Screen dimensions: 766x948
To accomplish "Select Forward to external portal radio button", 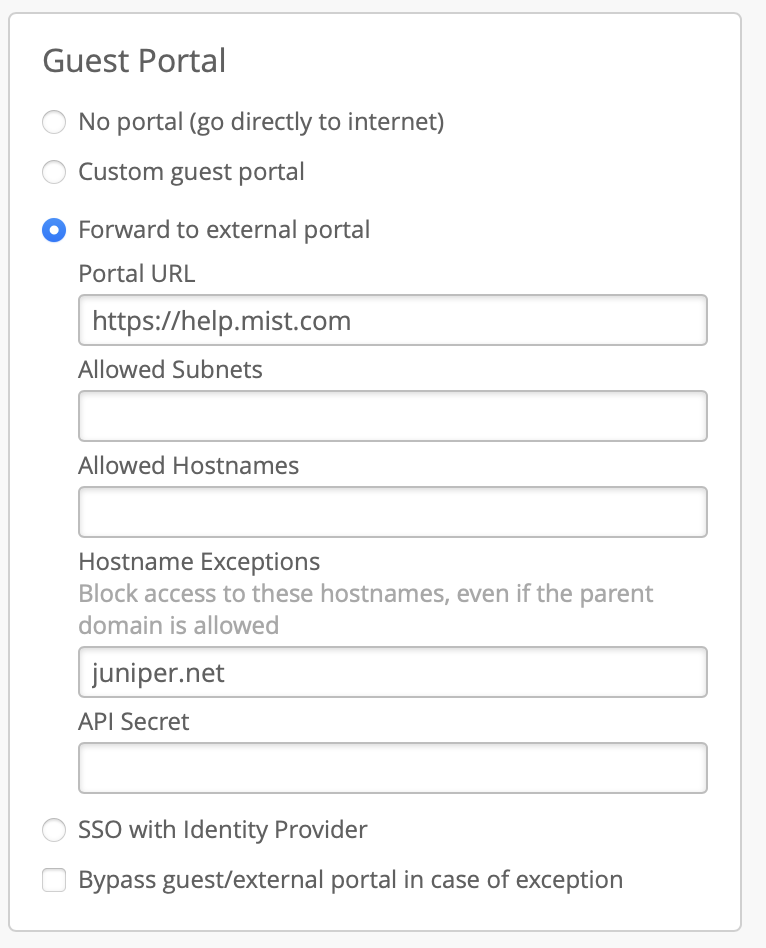I will [x=53, y=230].
